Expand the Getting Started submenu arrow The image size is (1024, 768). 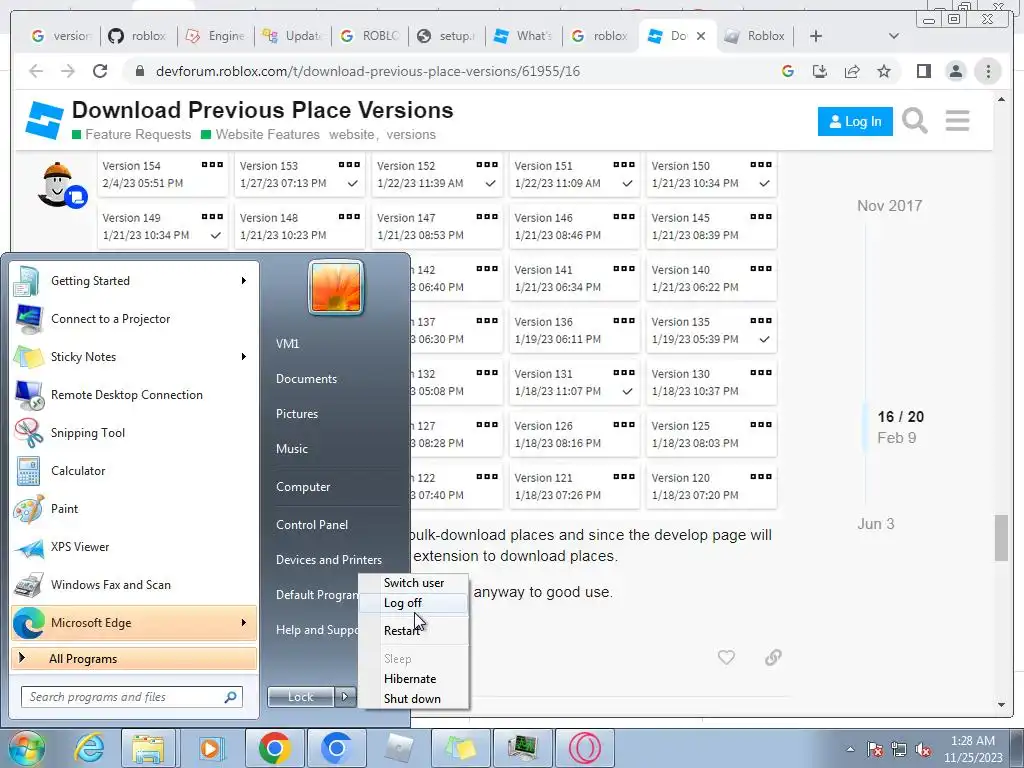click(x=244, y=281)
